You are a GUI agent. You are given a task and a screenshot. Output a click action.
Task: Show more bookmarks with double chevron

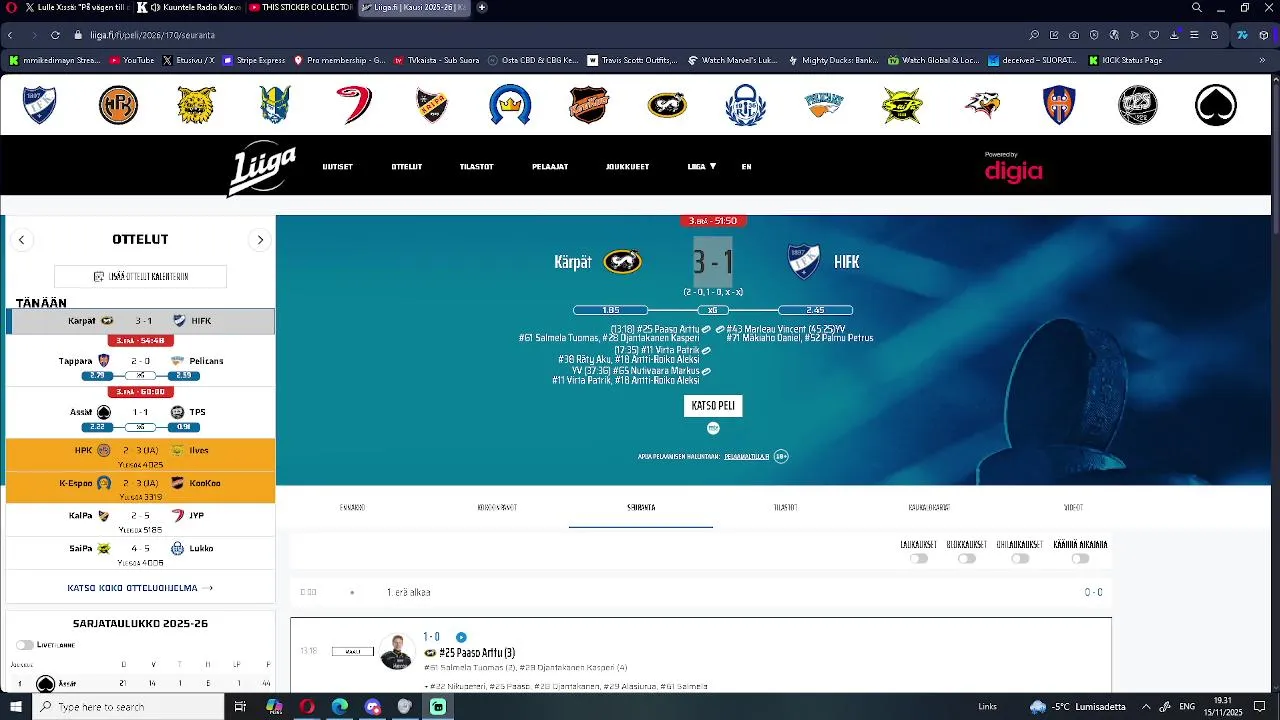(x=1262, y=60)
